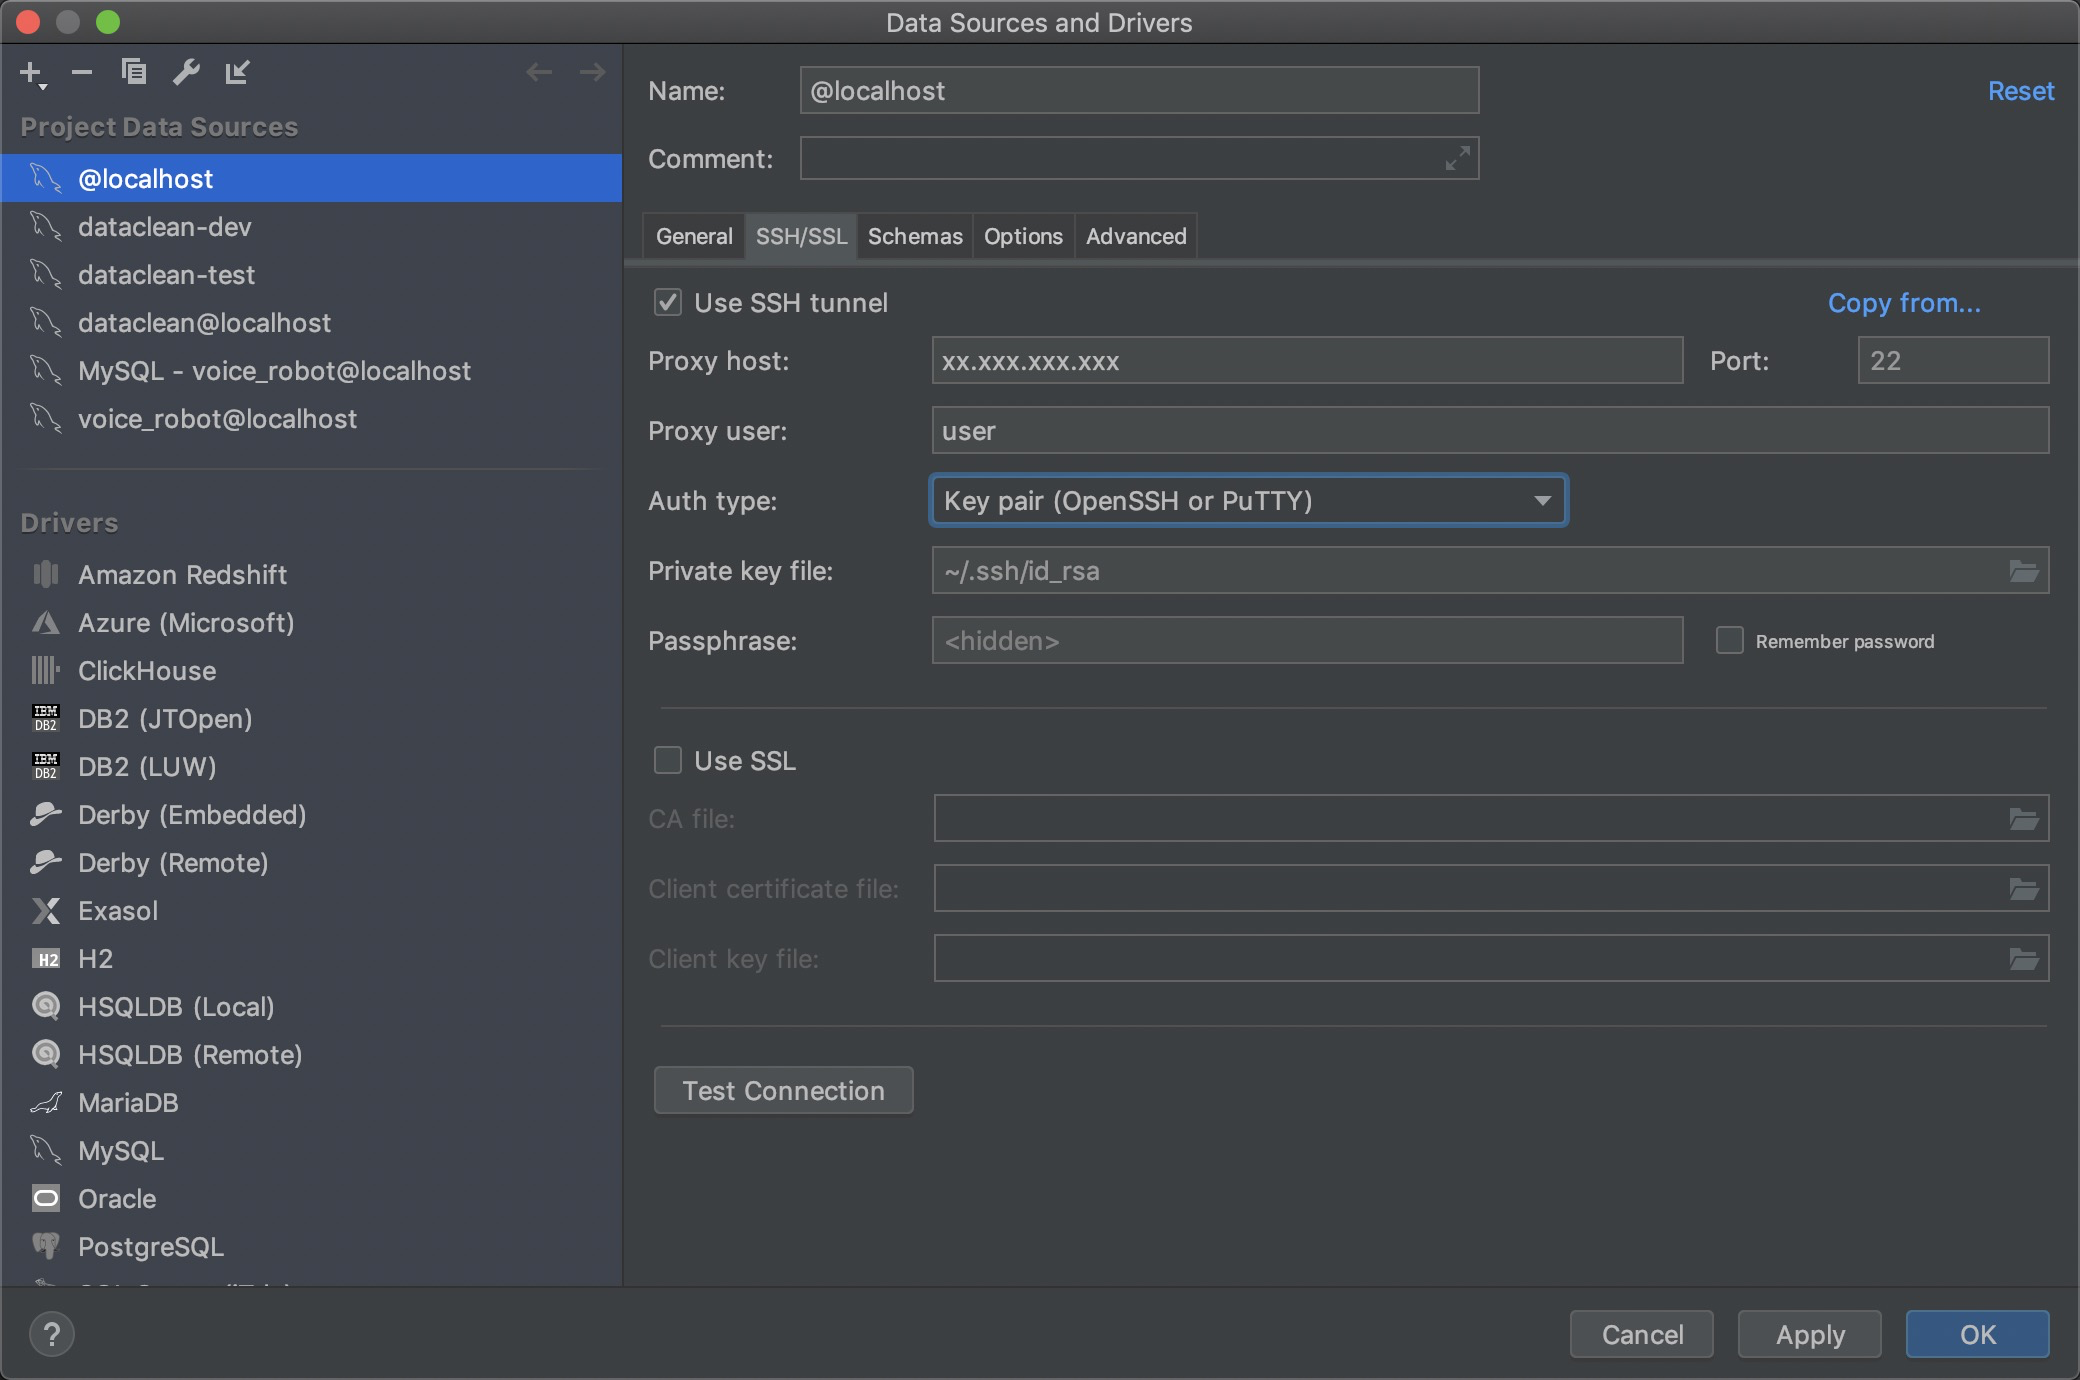Select the voice_robot@localhost data source

click(217, 419)
